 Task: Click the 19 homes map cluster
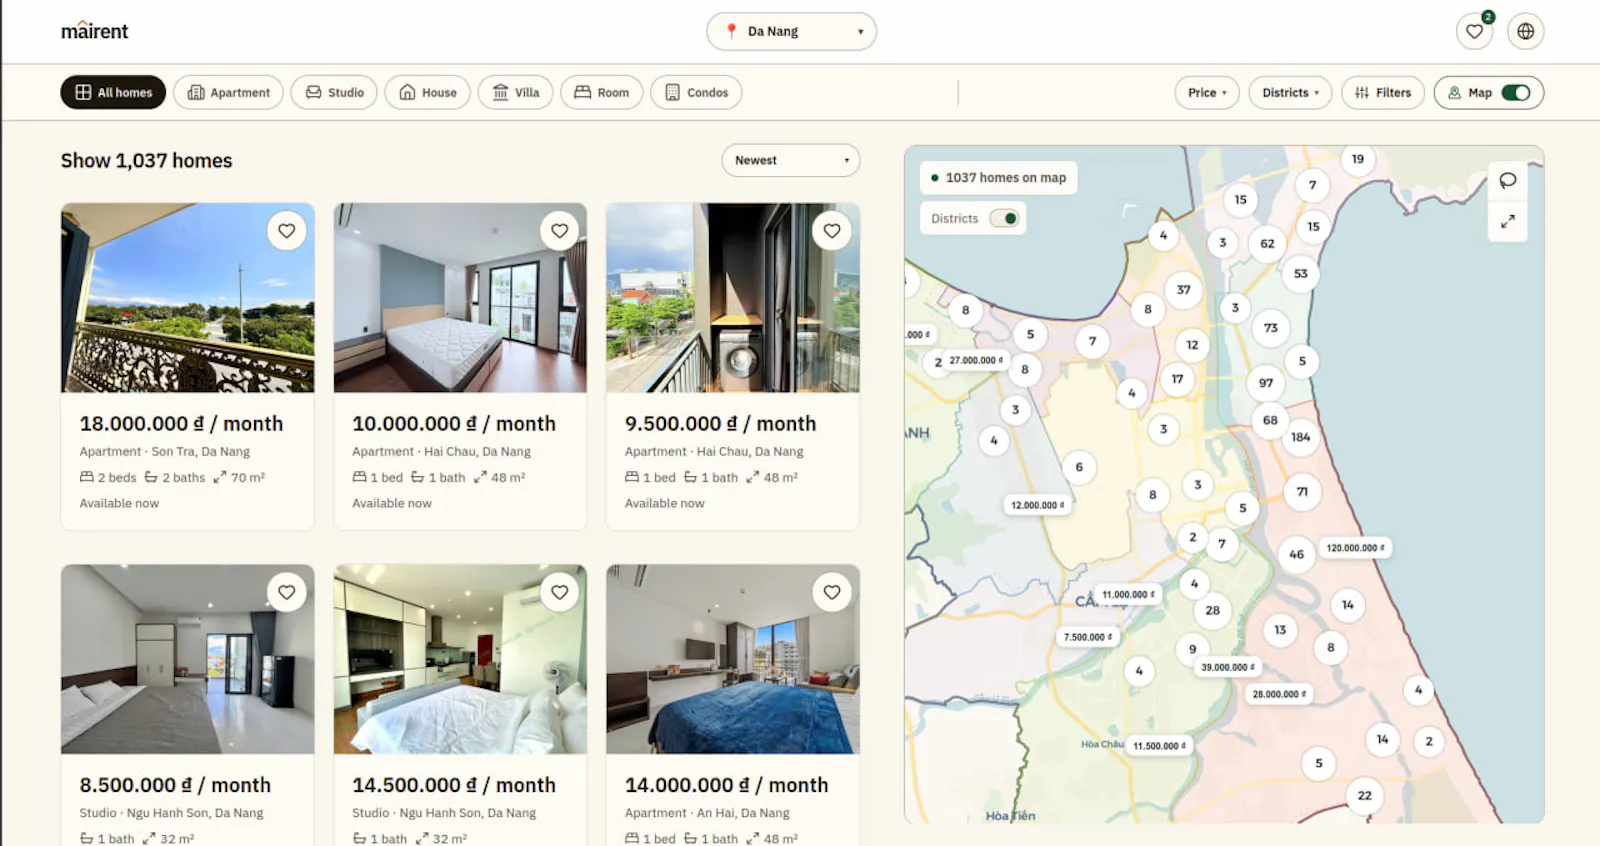(x=1358, y=159)
